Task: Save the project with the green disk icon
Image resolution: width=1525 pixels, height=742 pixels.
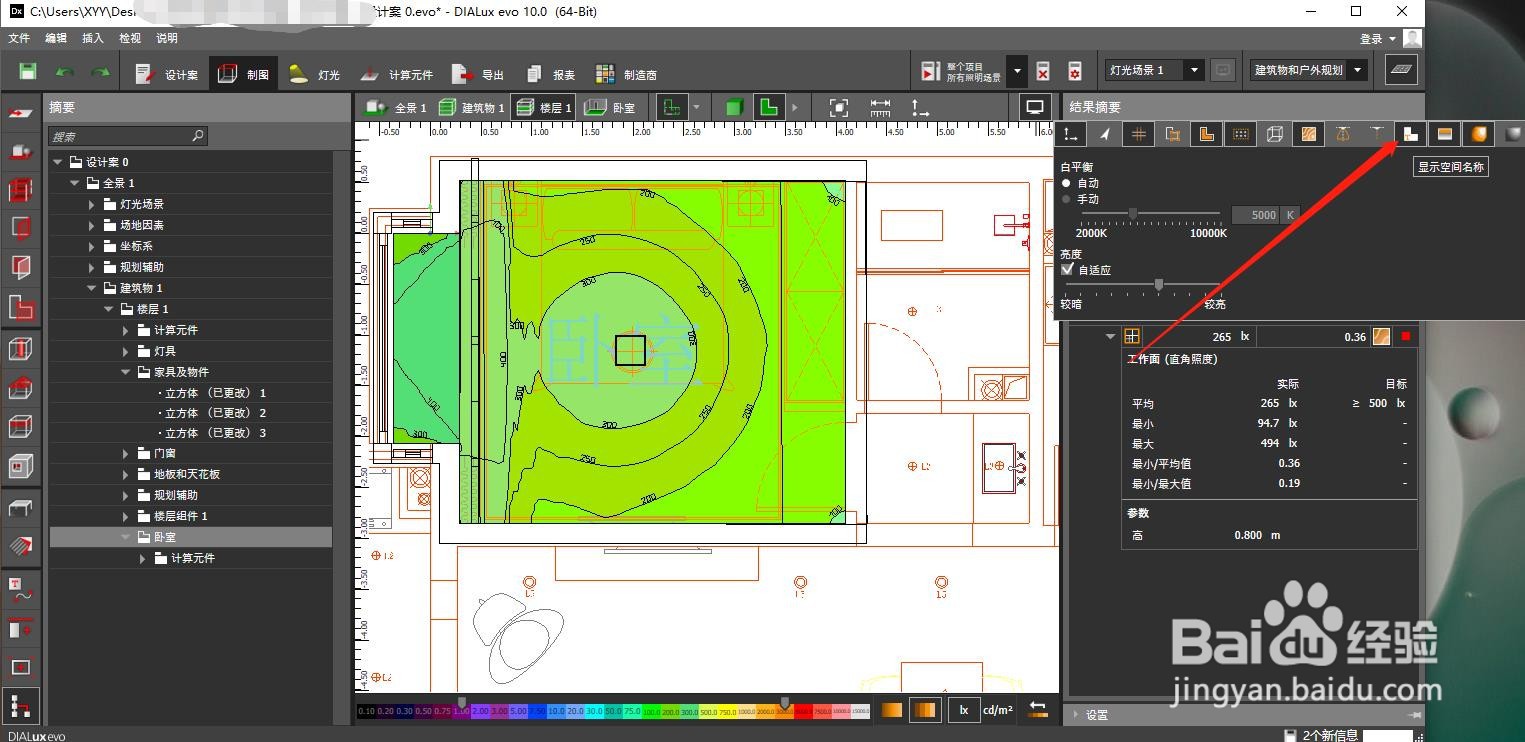Action: 28,72
